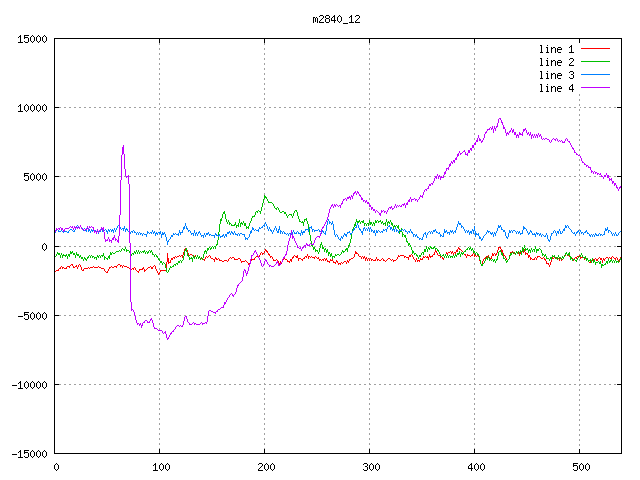The image size is (640, 480).
Task: Select the "line 3" legend label
Action: click(x=556, y=75)
